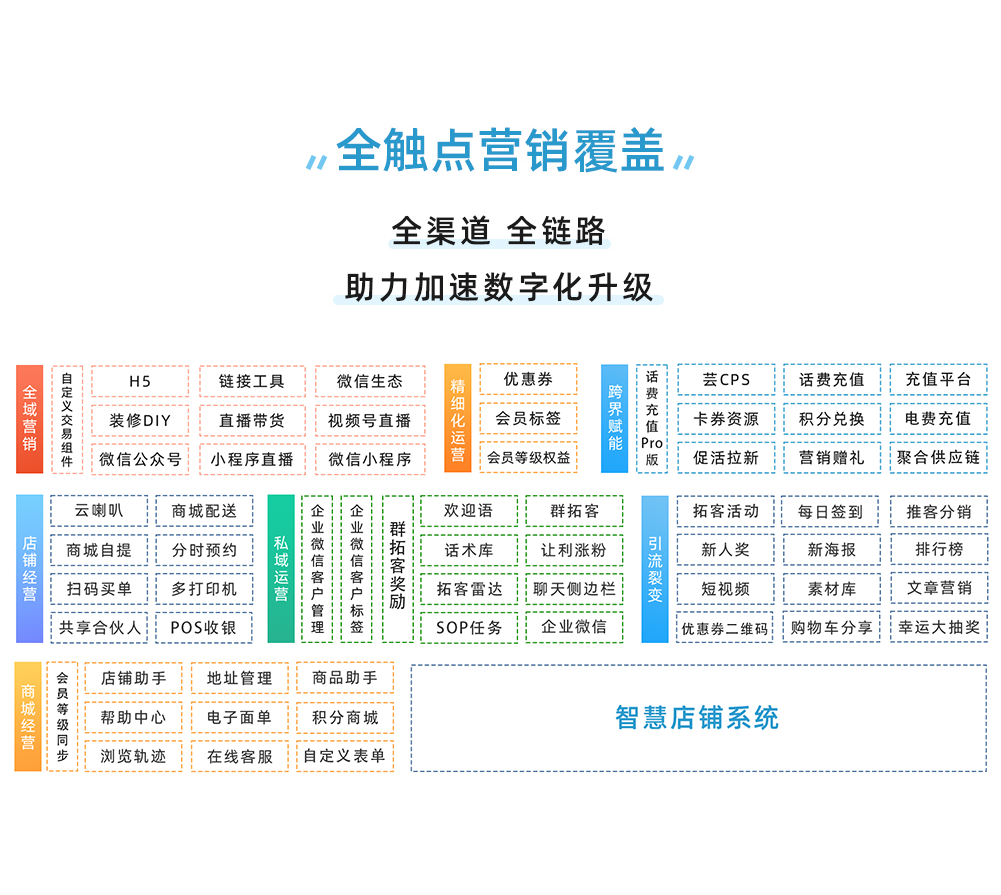Open the 促活拉新 box
The height and width of the screenshot is (895, 1001).
point(726,458)
